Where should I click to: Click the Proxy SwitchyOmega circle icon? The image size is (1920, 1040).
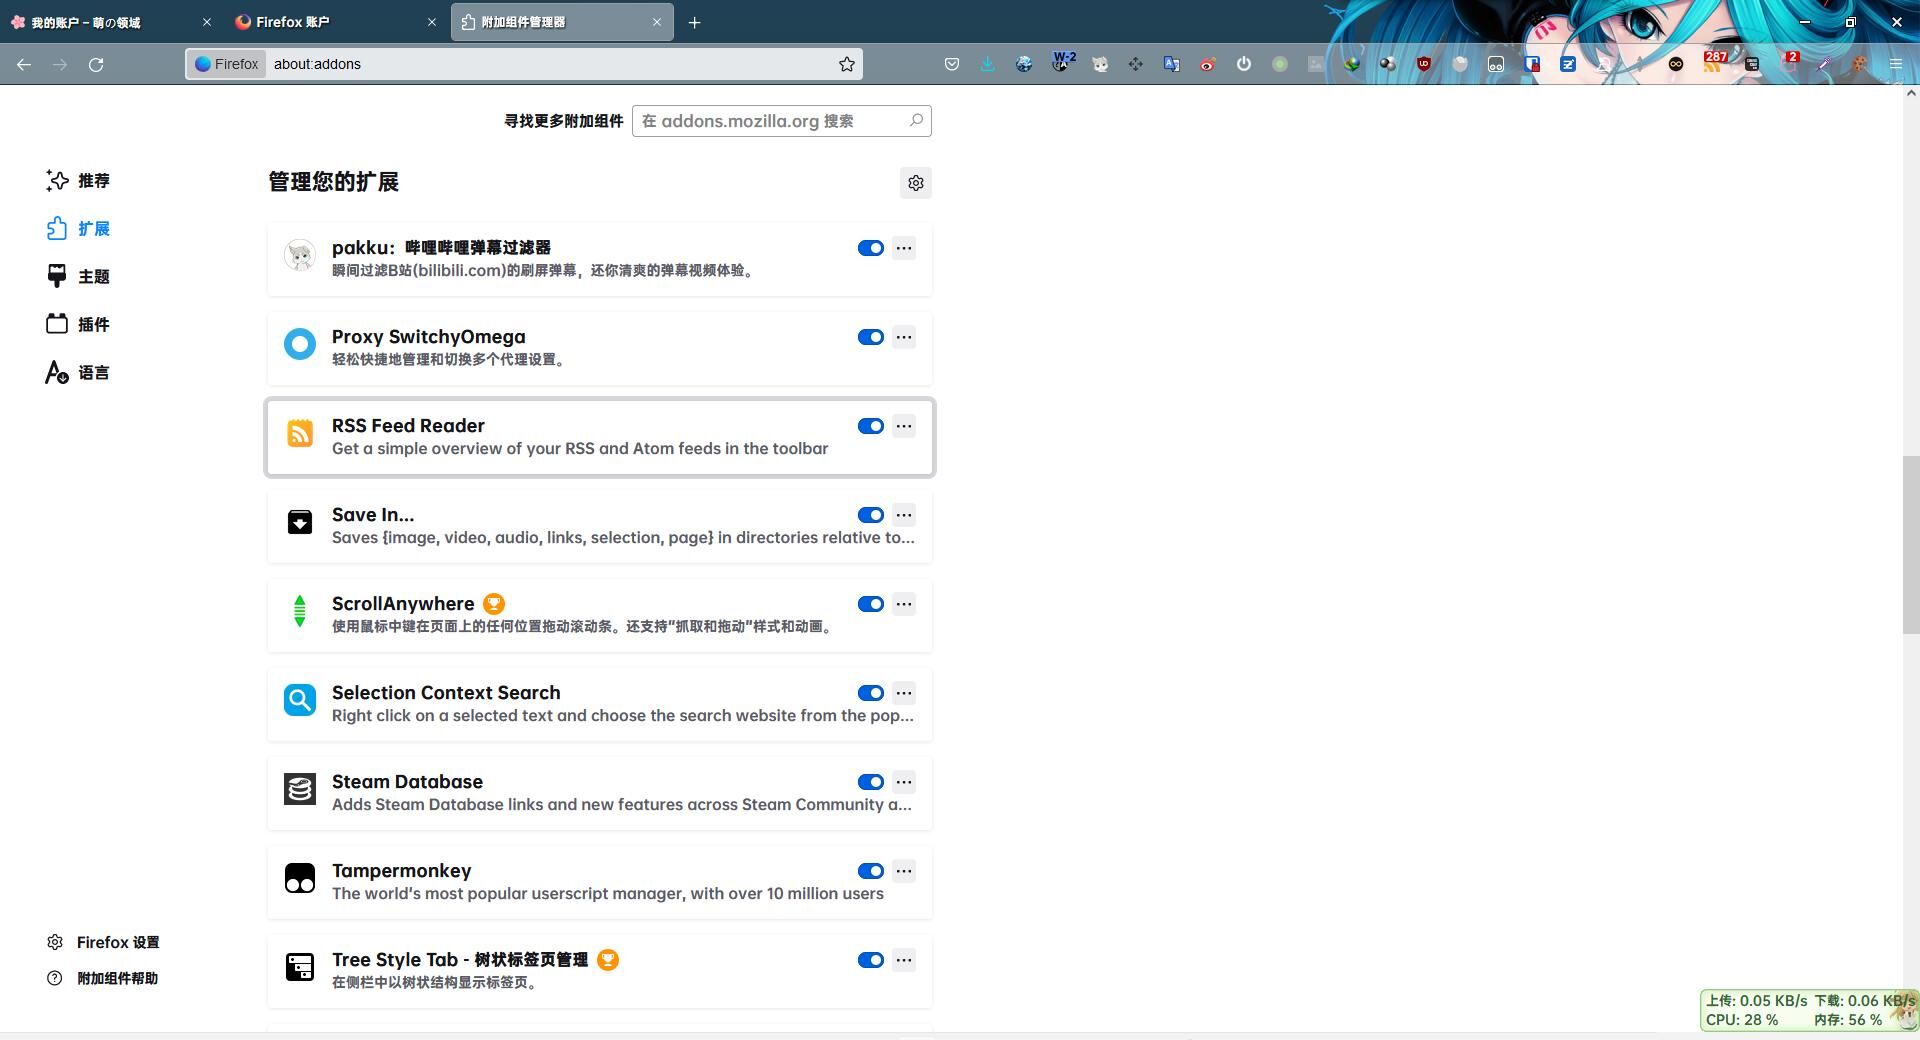(x=299, y=344)
